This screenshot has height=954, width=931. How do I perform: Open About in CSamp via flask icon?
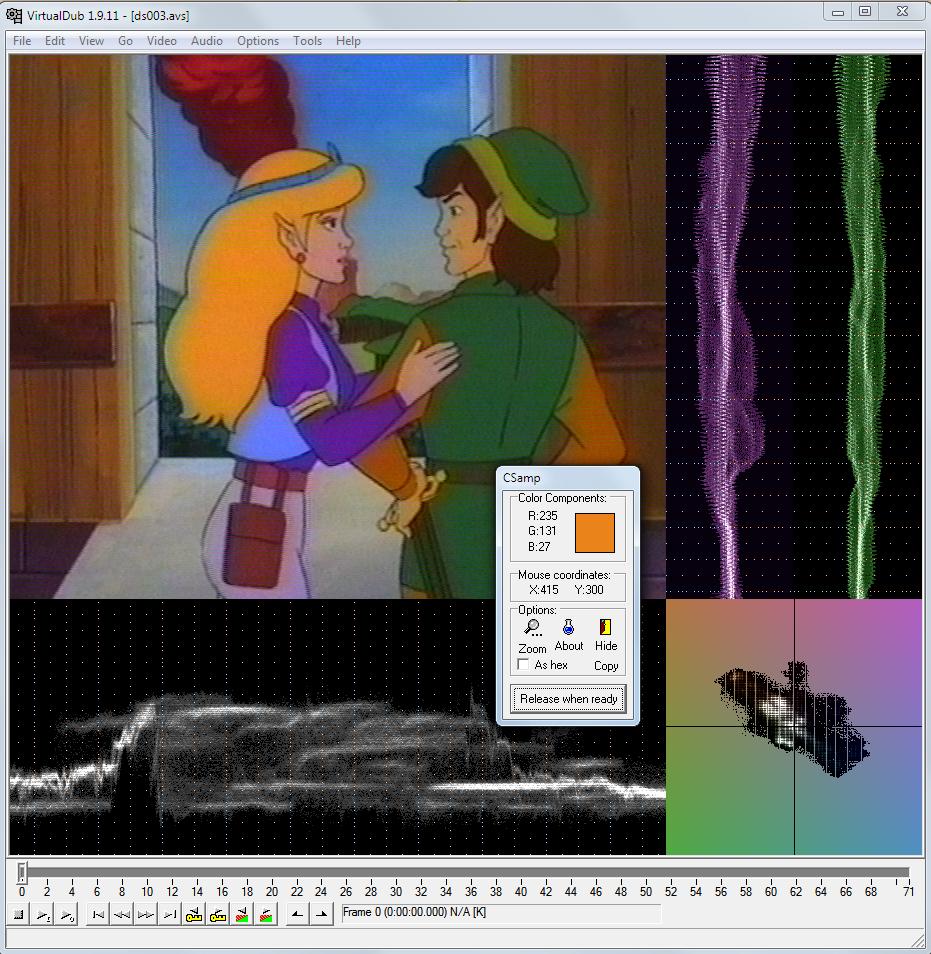(x=568, y=627)
